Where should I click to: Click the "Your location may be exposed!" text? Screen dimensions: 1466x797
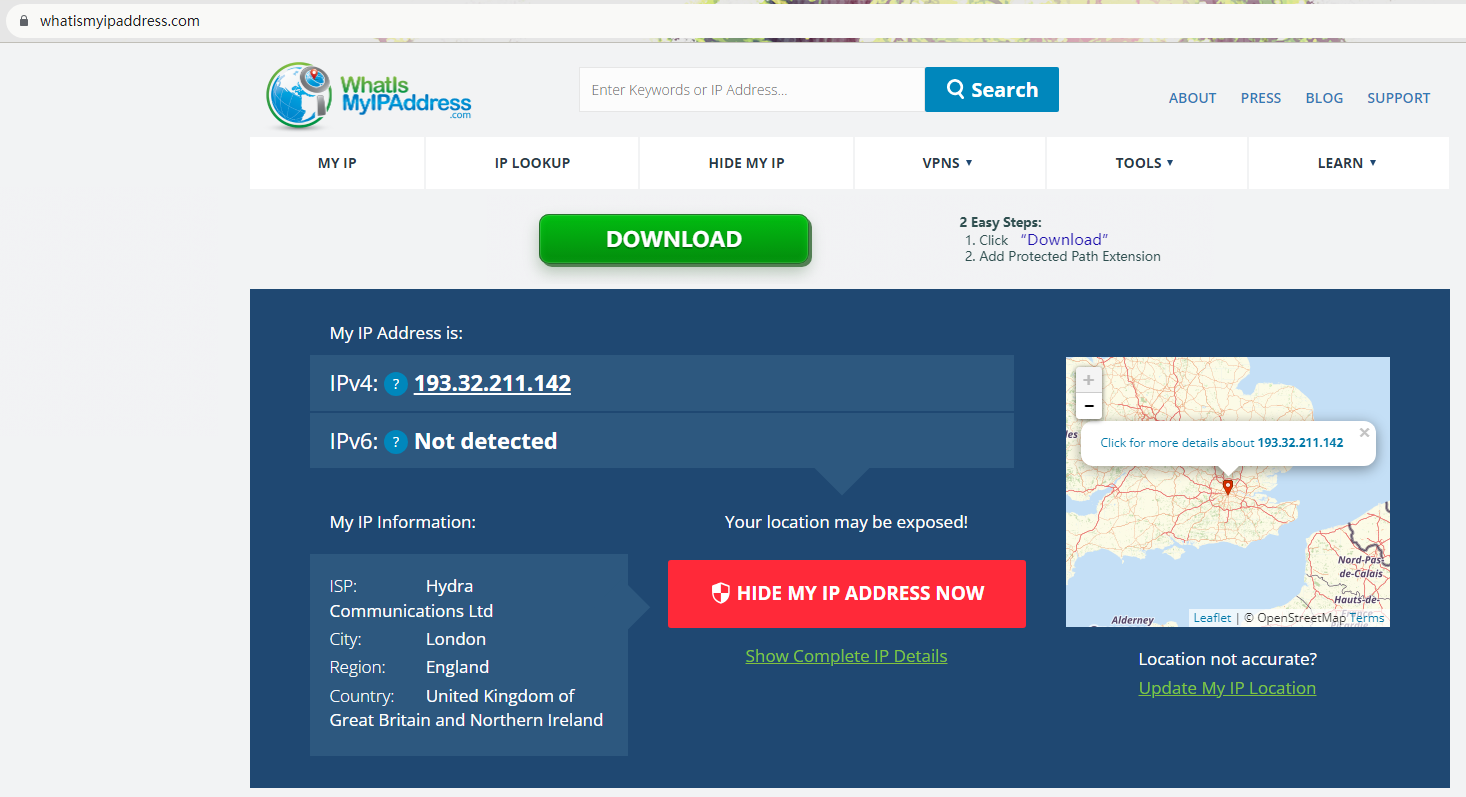coord(846,522)
